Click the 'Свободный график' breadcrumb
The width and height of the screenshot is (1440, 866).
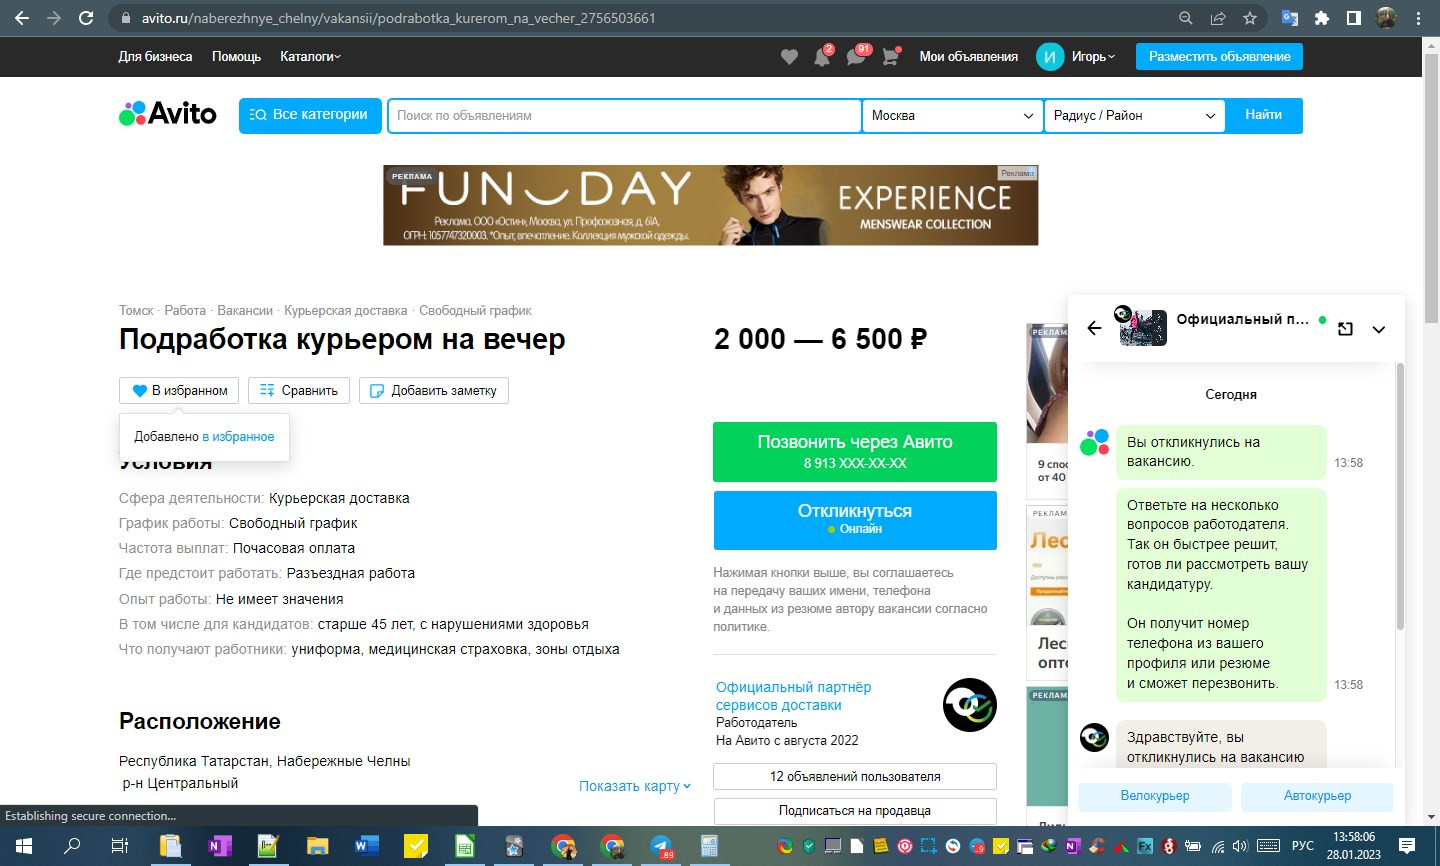tap(475, 311)
